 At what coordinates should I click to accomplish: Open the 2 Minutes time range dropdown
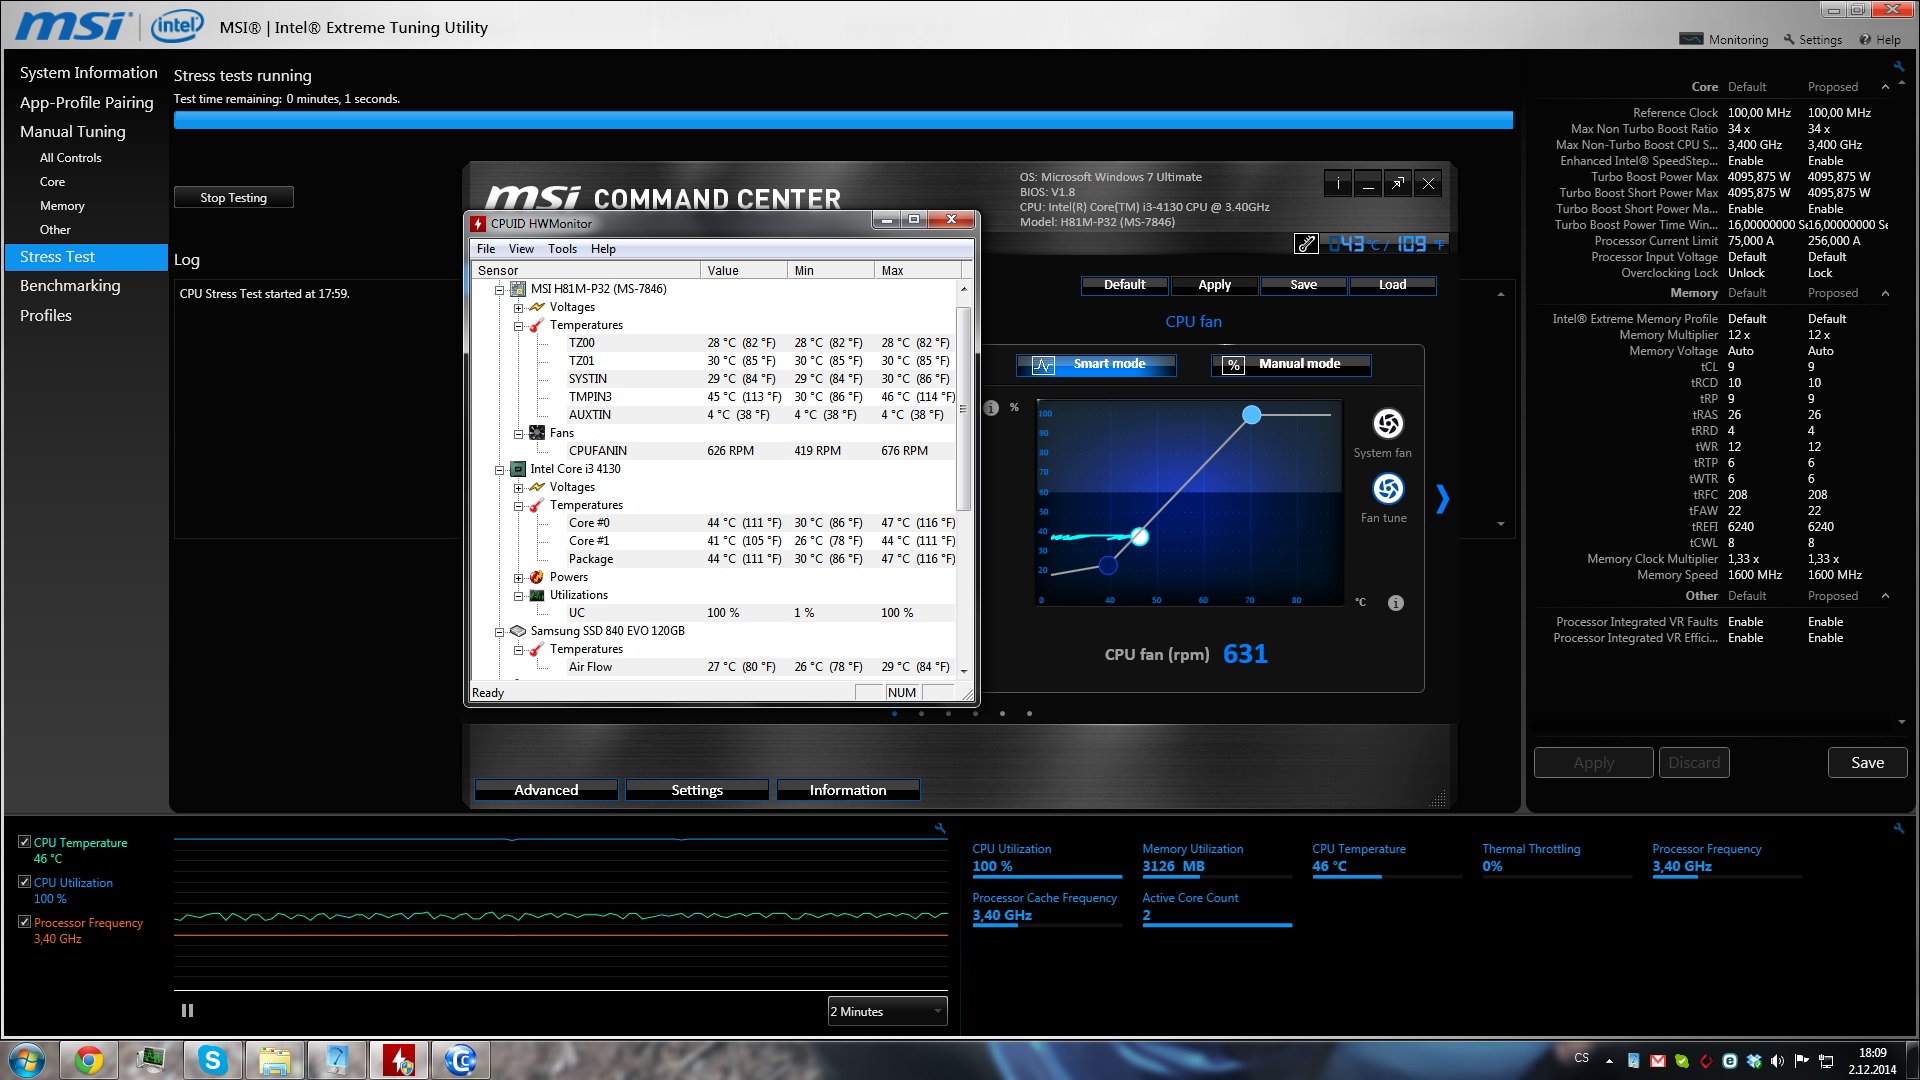887,1011
